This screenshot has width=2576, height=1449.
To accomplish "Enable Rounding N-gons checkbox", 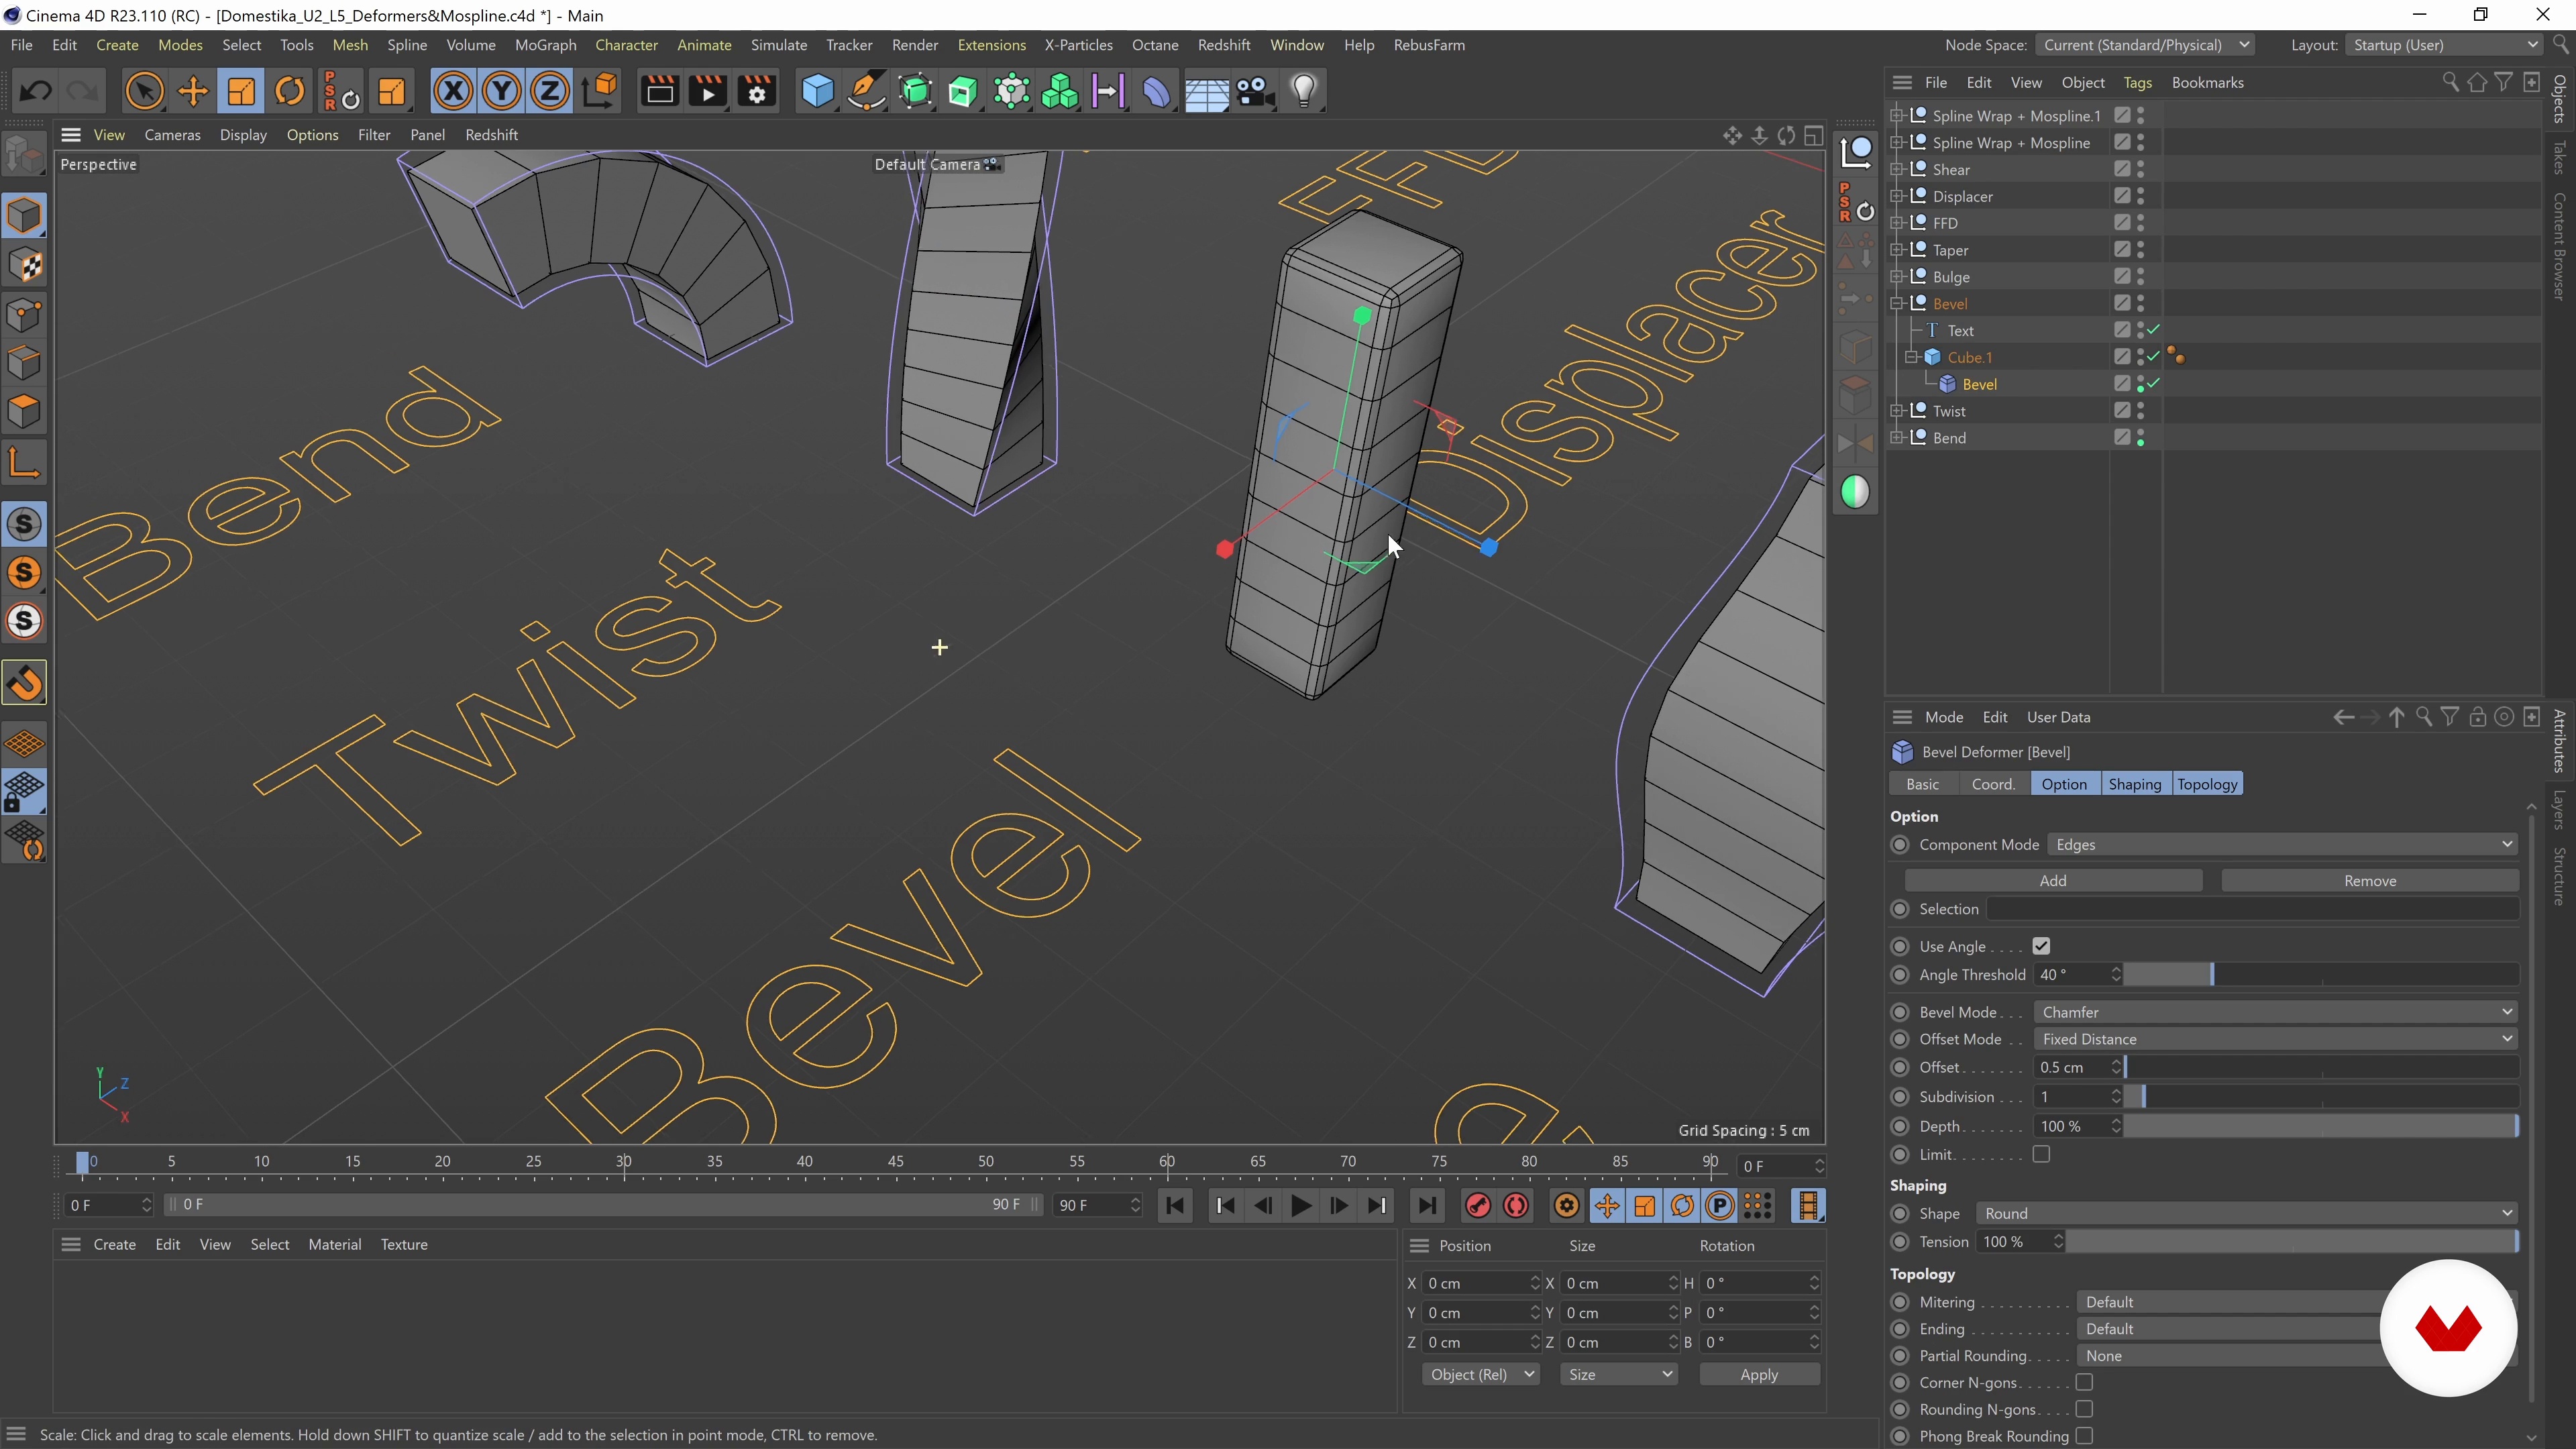I will [2084, 1409].
